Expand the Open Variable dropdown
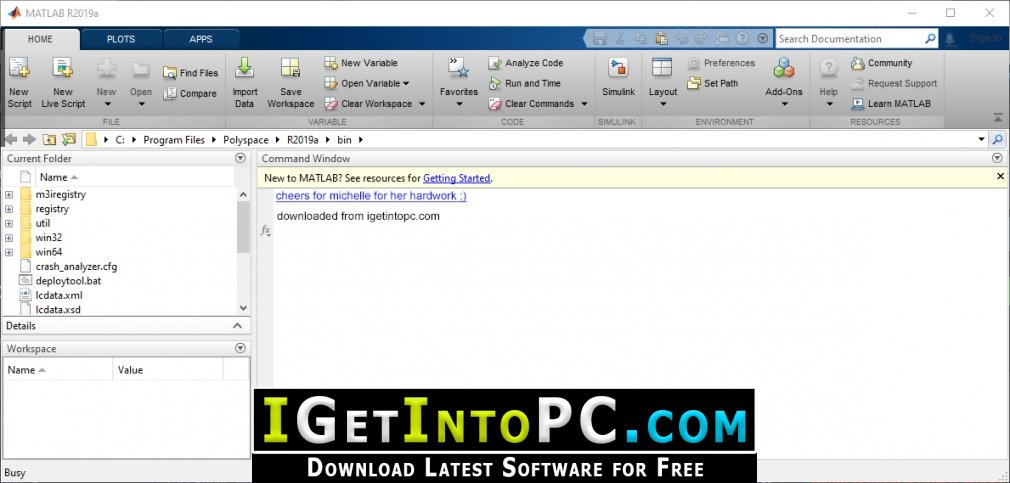Screen dimensions: 1010x483 click(406, 83)
